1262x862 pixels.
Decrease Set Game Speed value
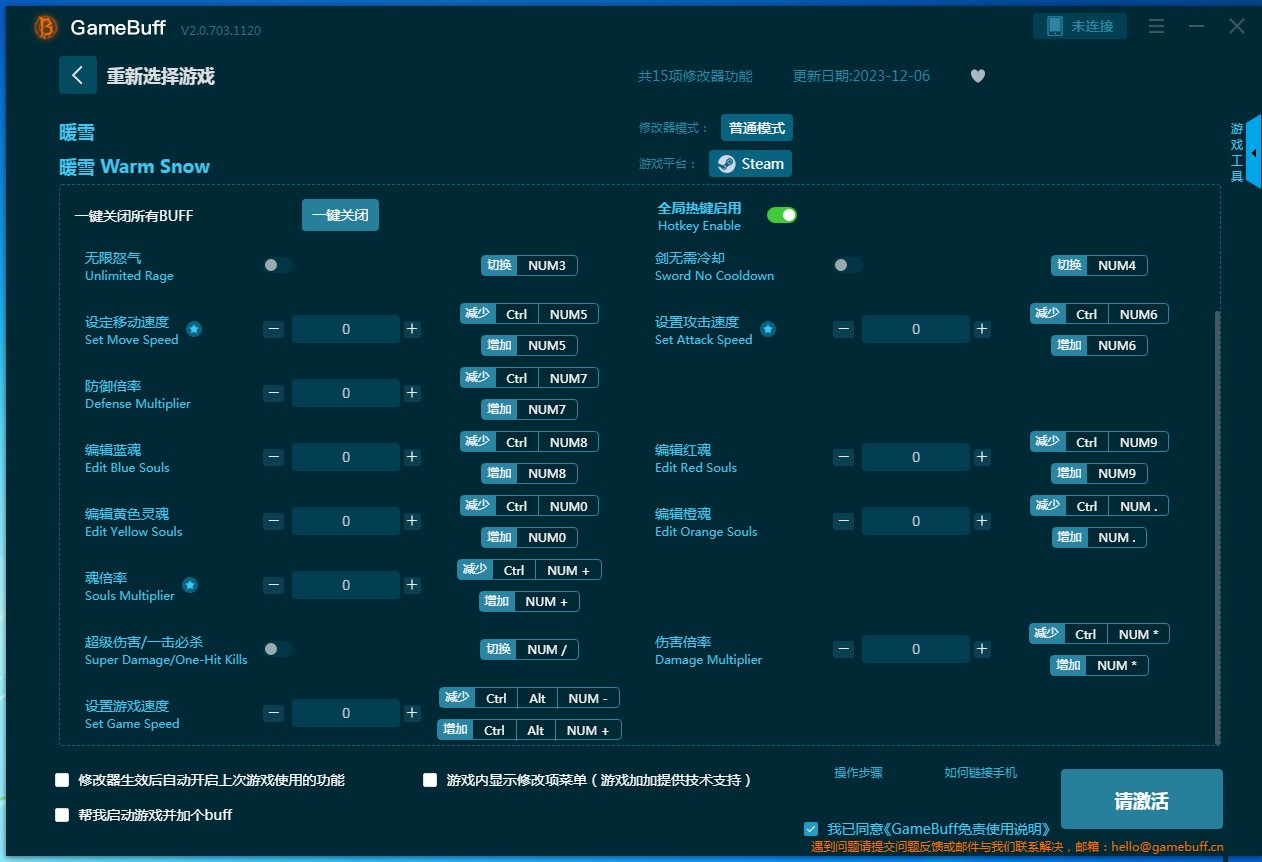click(273, 713)
